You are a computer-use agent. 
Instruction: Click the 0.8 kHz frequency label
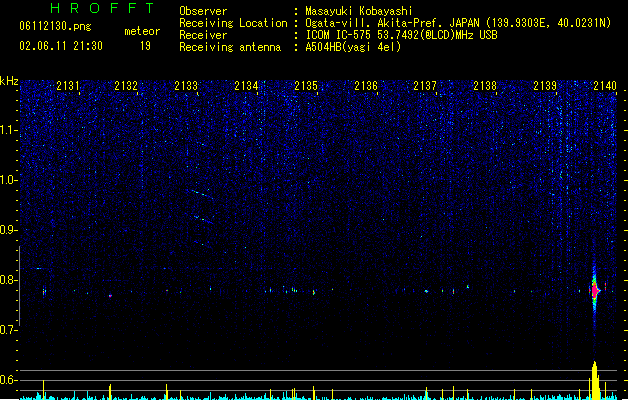click(8, 280)
